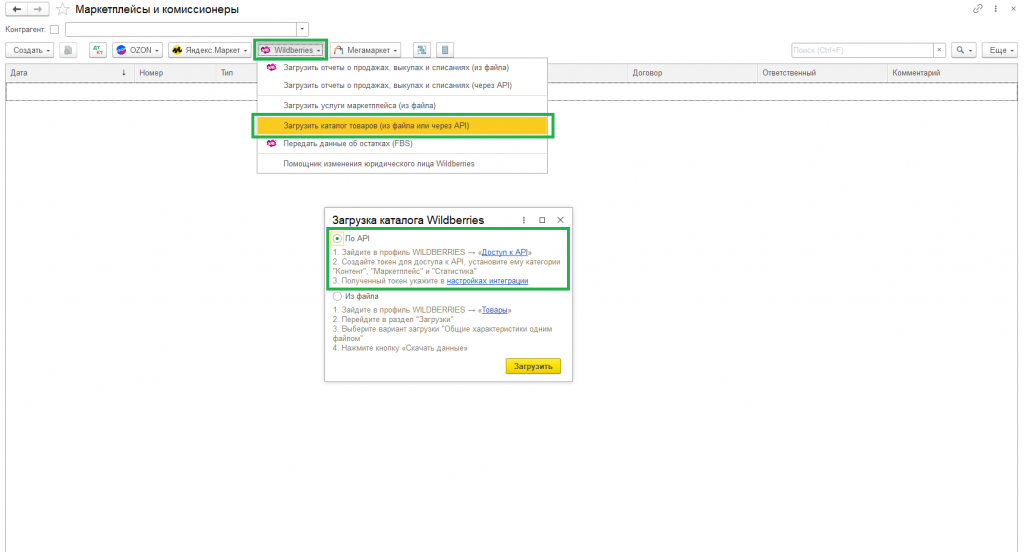
Task: Go forward with the right arrow button
Action: [38, 9]
